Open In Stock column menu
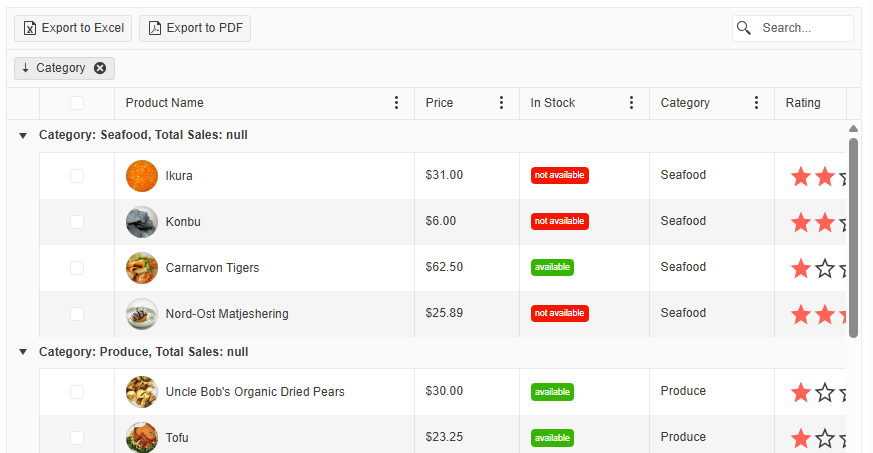The width and height of the screenshot is (873, 453). pos(631,103)
